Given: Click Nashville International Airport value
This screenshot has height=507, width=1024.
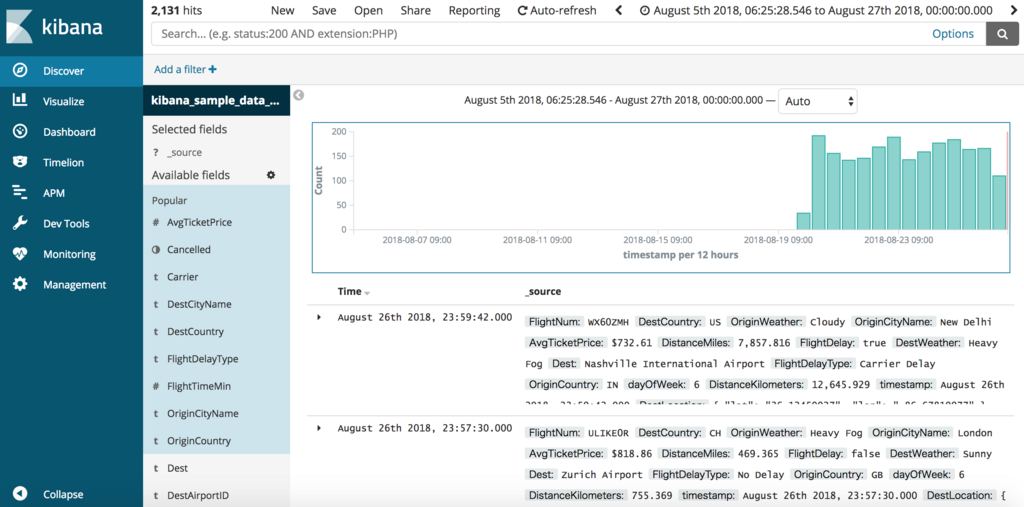Looking at the screenshot, I should [x=675, y=363].
